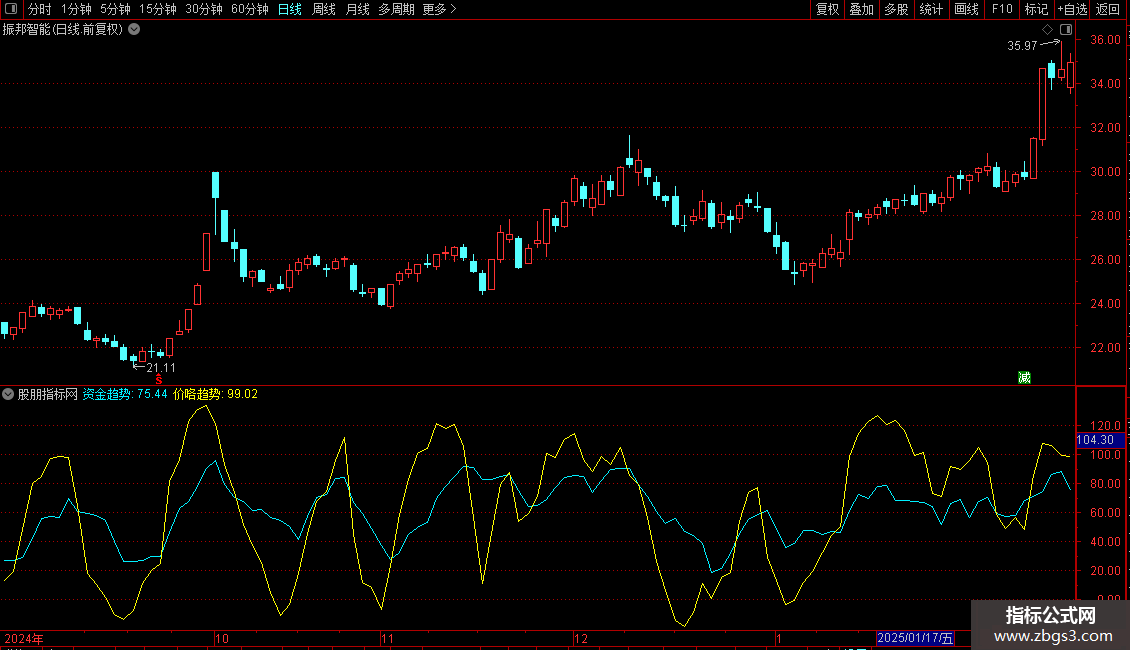Viewport: 1130px width, 650px height.
Task: Click the red S signal marker
Action: 159,380
